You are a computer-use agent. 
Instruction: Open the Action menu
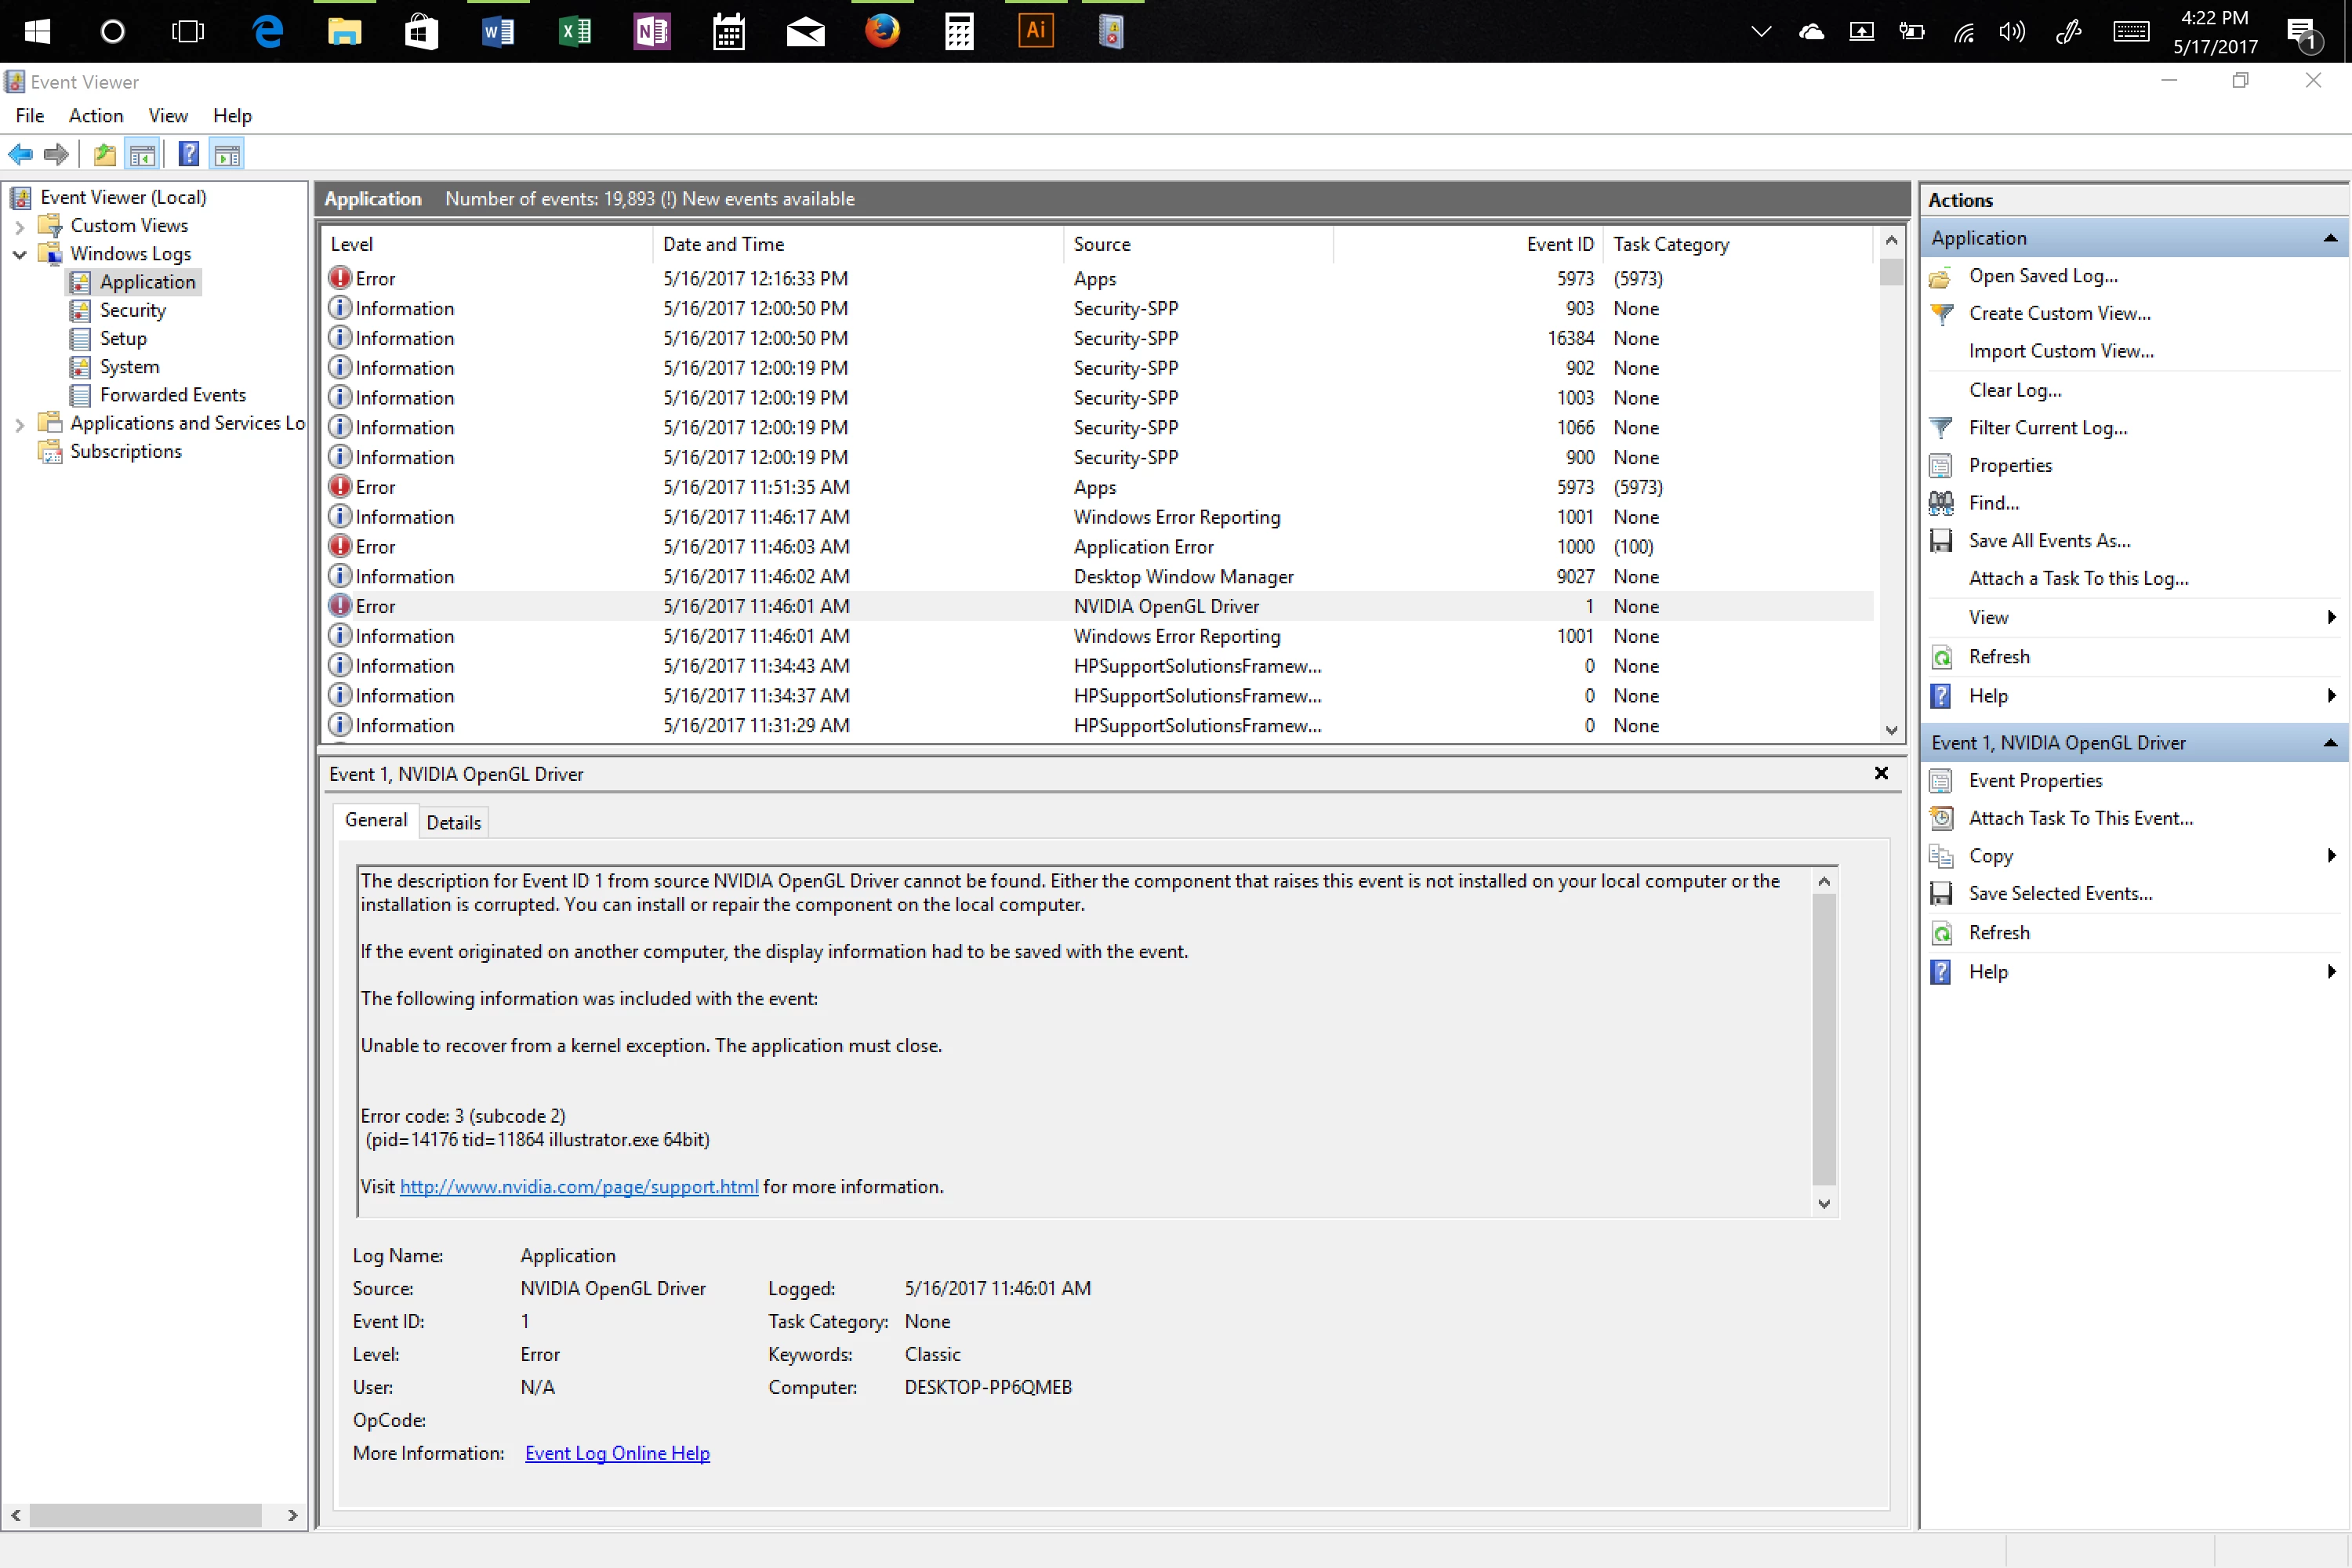click(x=95, y=116)
